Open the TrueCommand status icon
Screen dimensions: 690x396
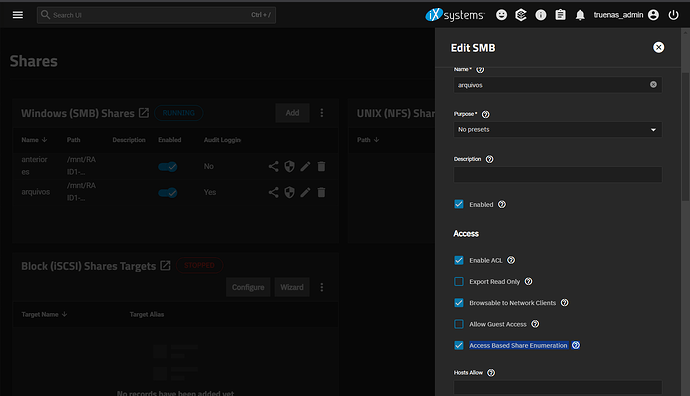point(521,15)
